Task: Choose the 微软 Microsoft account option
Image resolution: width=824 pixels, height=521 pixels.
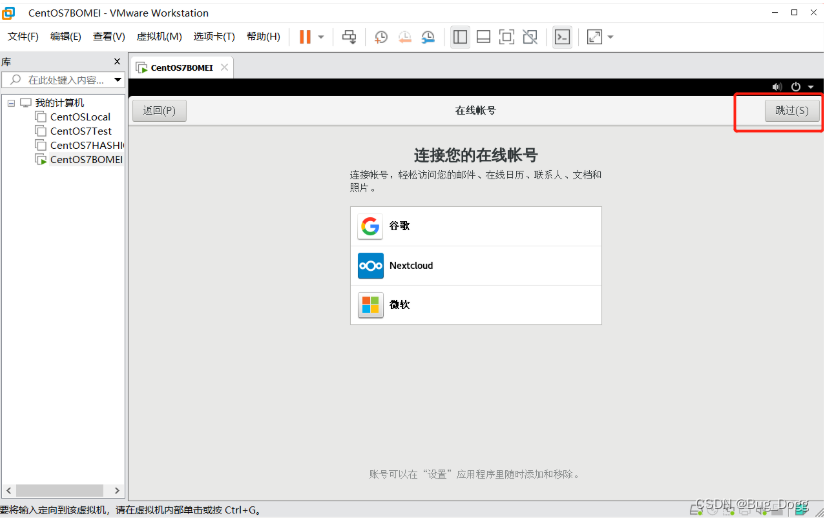Action: 476,305
